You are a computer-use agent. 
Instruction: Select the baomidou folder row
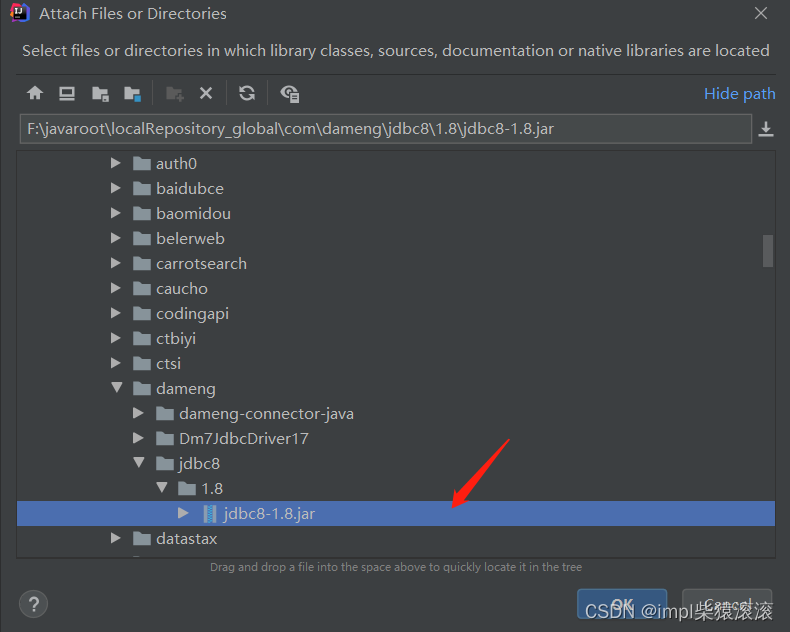tap(396, 214)
